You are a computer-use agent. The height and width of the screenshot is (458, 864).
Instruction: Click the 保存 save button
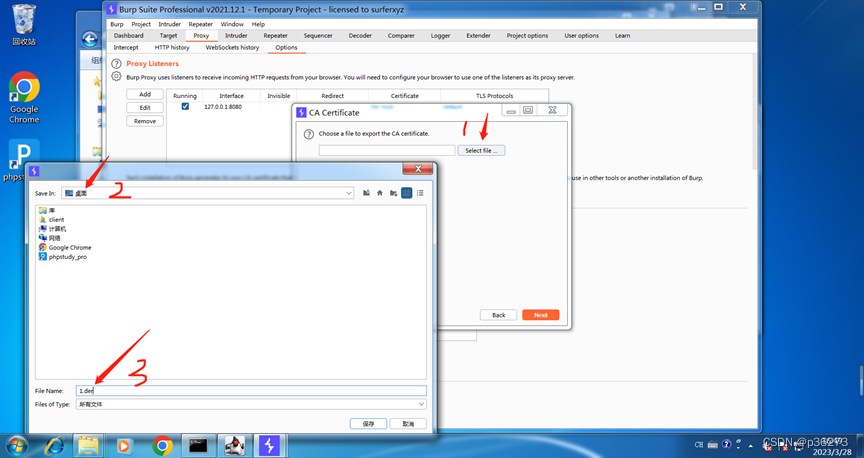(368, 424)
